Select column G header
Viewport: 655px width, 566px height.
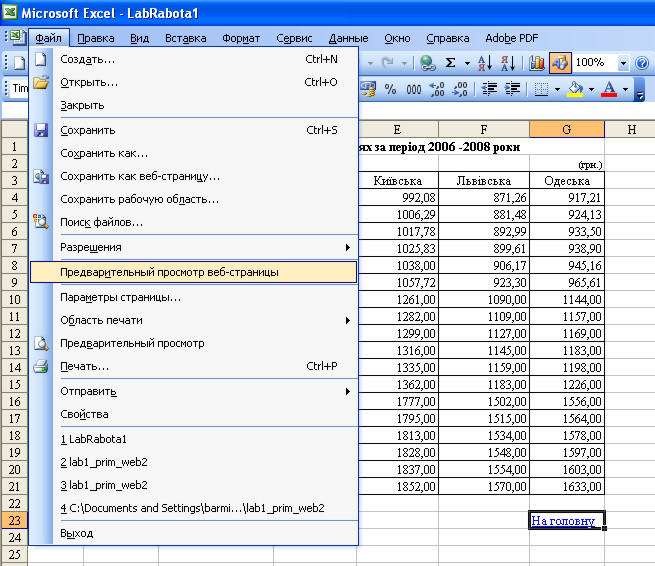[567, 129]
